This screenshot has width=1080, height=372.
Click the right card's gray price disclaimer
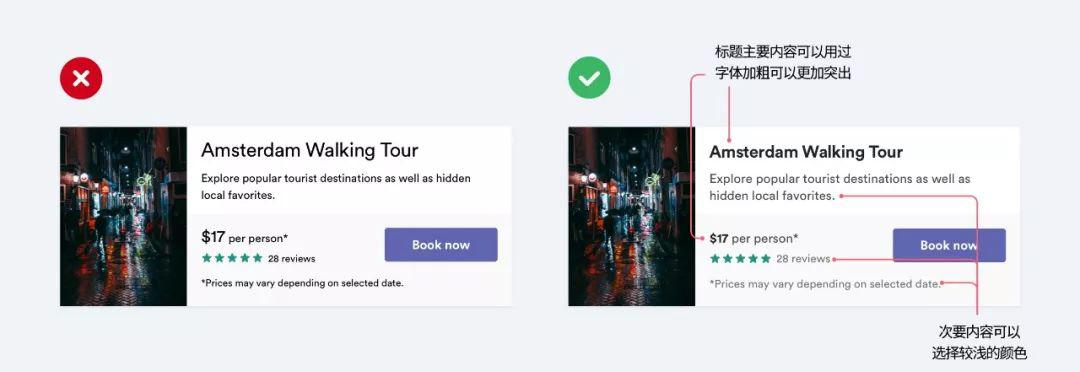pyautogui.click(x=824, y=284)
